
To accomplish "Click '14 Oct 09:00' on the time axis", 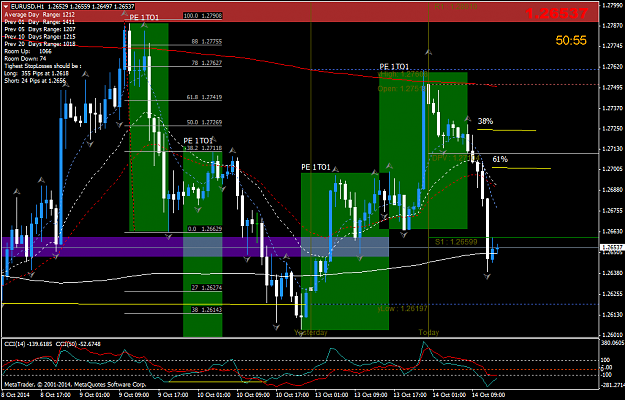I will click(489, 395).
